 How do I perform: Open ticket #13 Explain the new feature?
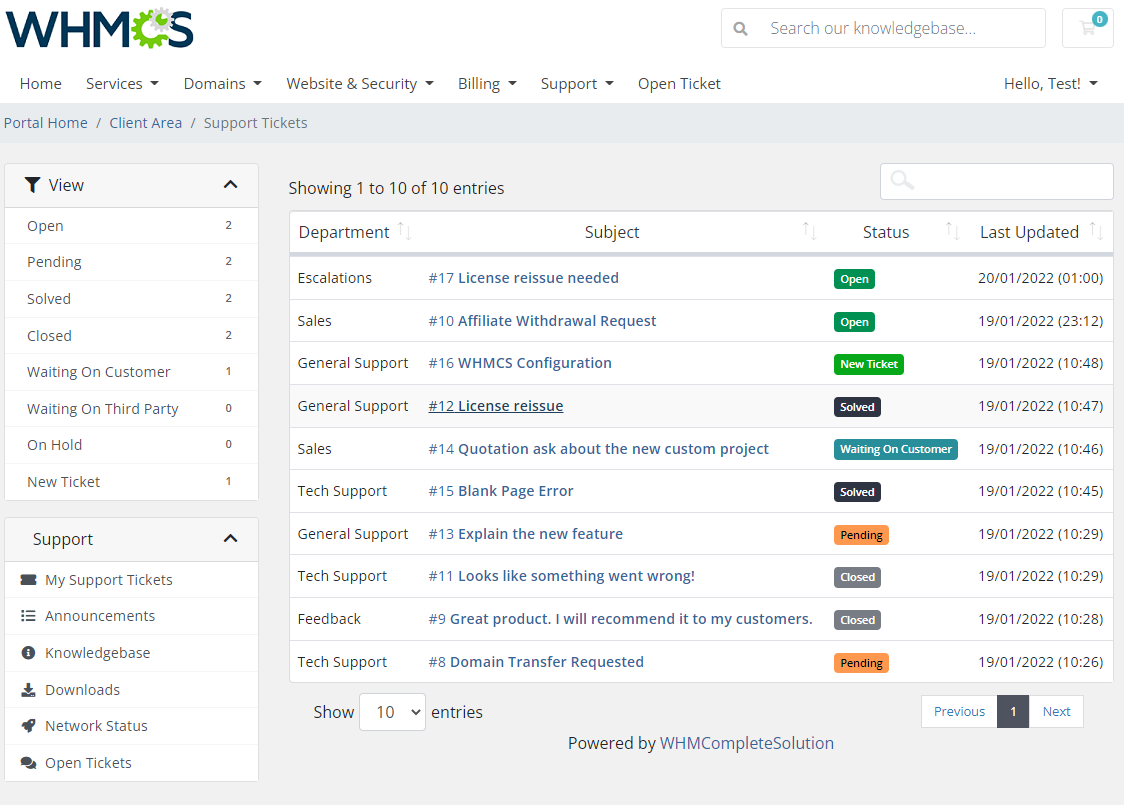[525, 534]
